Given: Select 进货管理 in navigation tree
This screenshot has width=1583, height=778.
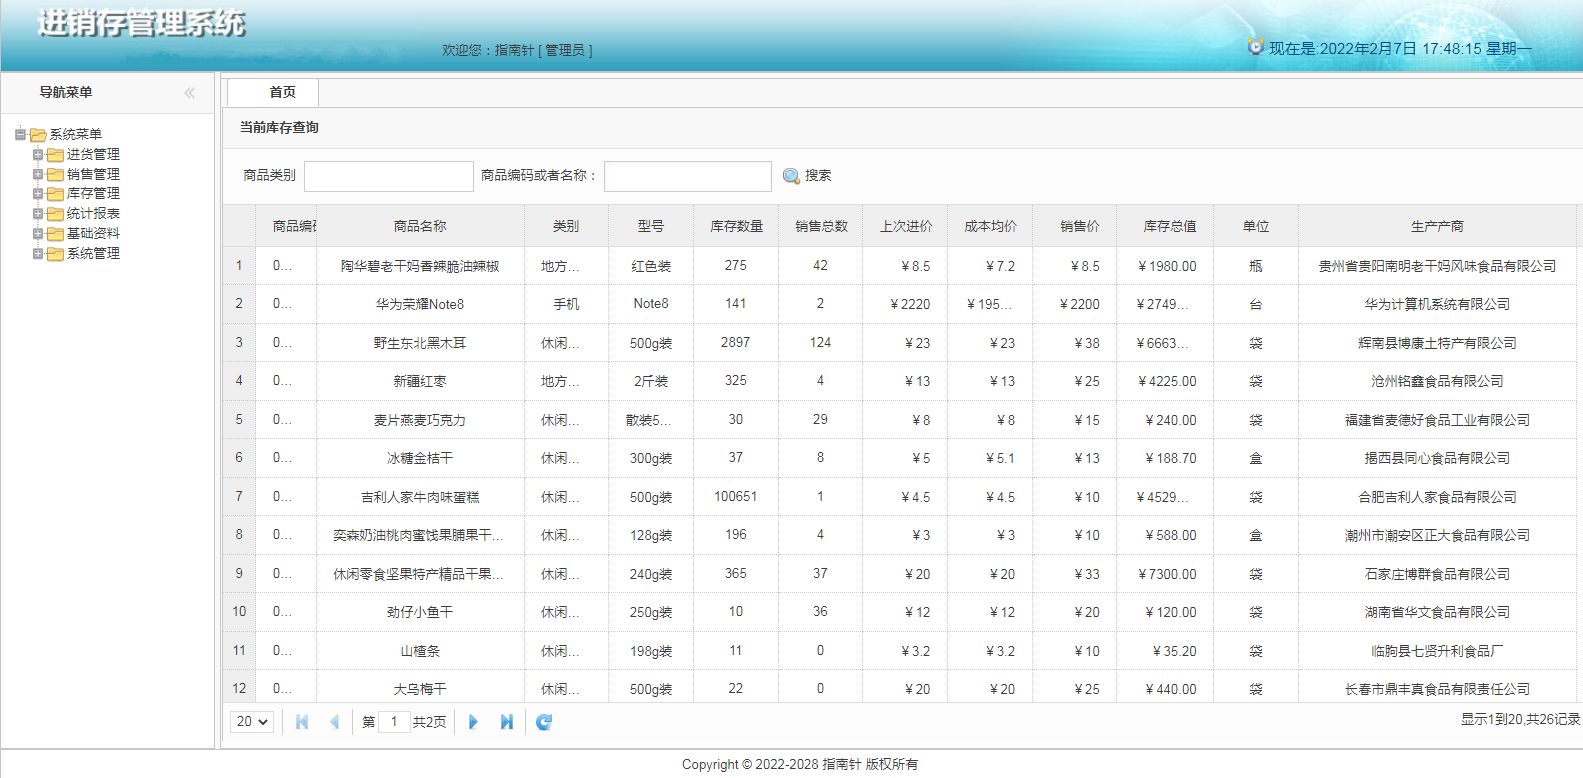Looking at the screenshot, I should tap(93, 155).
